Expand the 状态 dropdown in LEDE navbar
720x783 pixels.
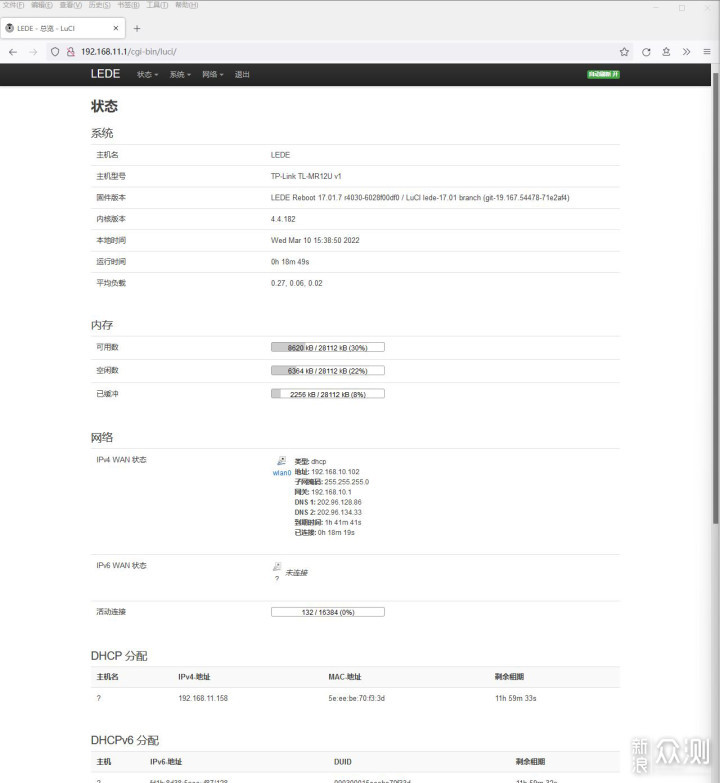[147, 74]
